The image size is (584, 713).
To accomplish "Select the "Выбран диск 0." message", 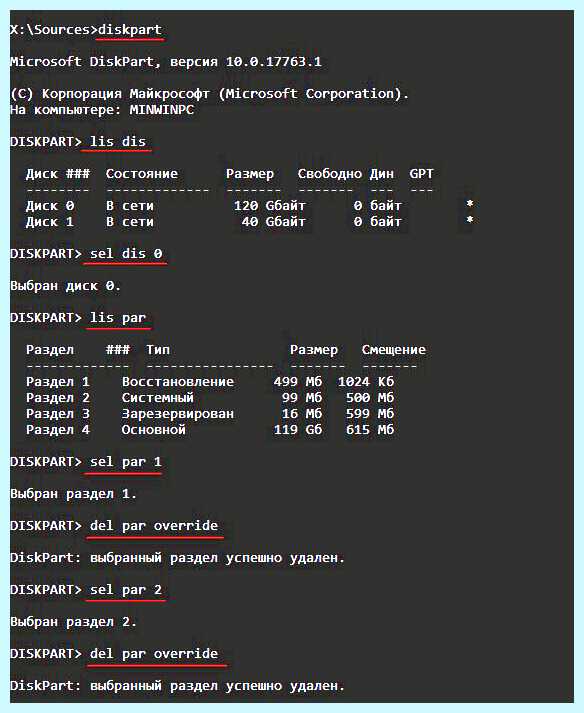I will click(x=65, y=286).
